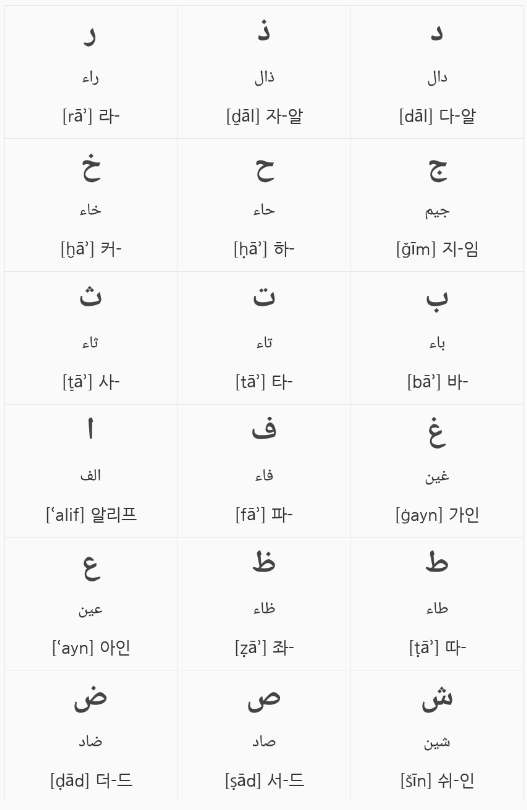Screen dimensions: 527x810
Task: Select the alif cell labeled 알리프
Action: click(91, 471)
